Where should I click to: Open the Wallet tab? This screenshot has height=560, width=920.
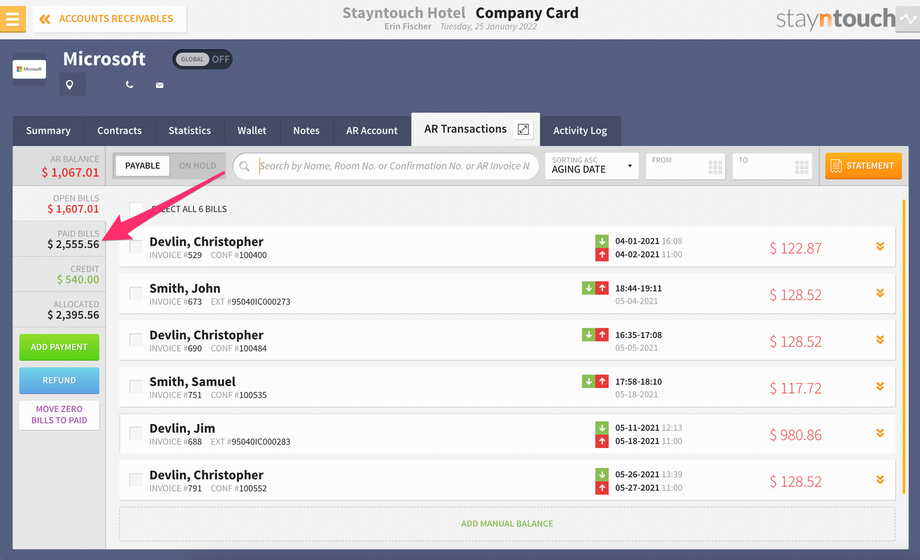(252, 130)
